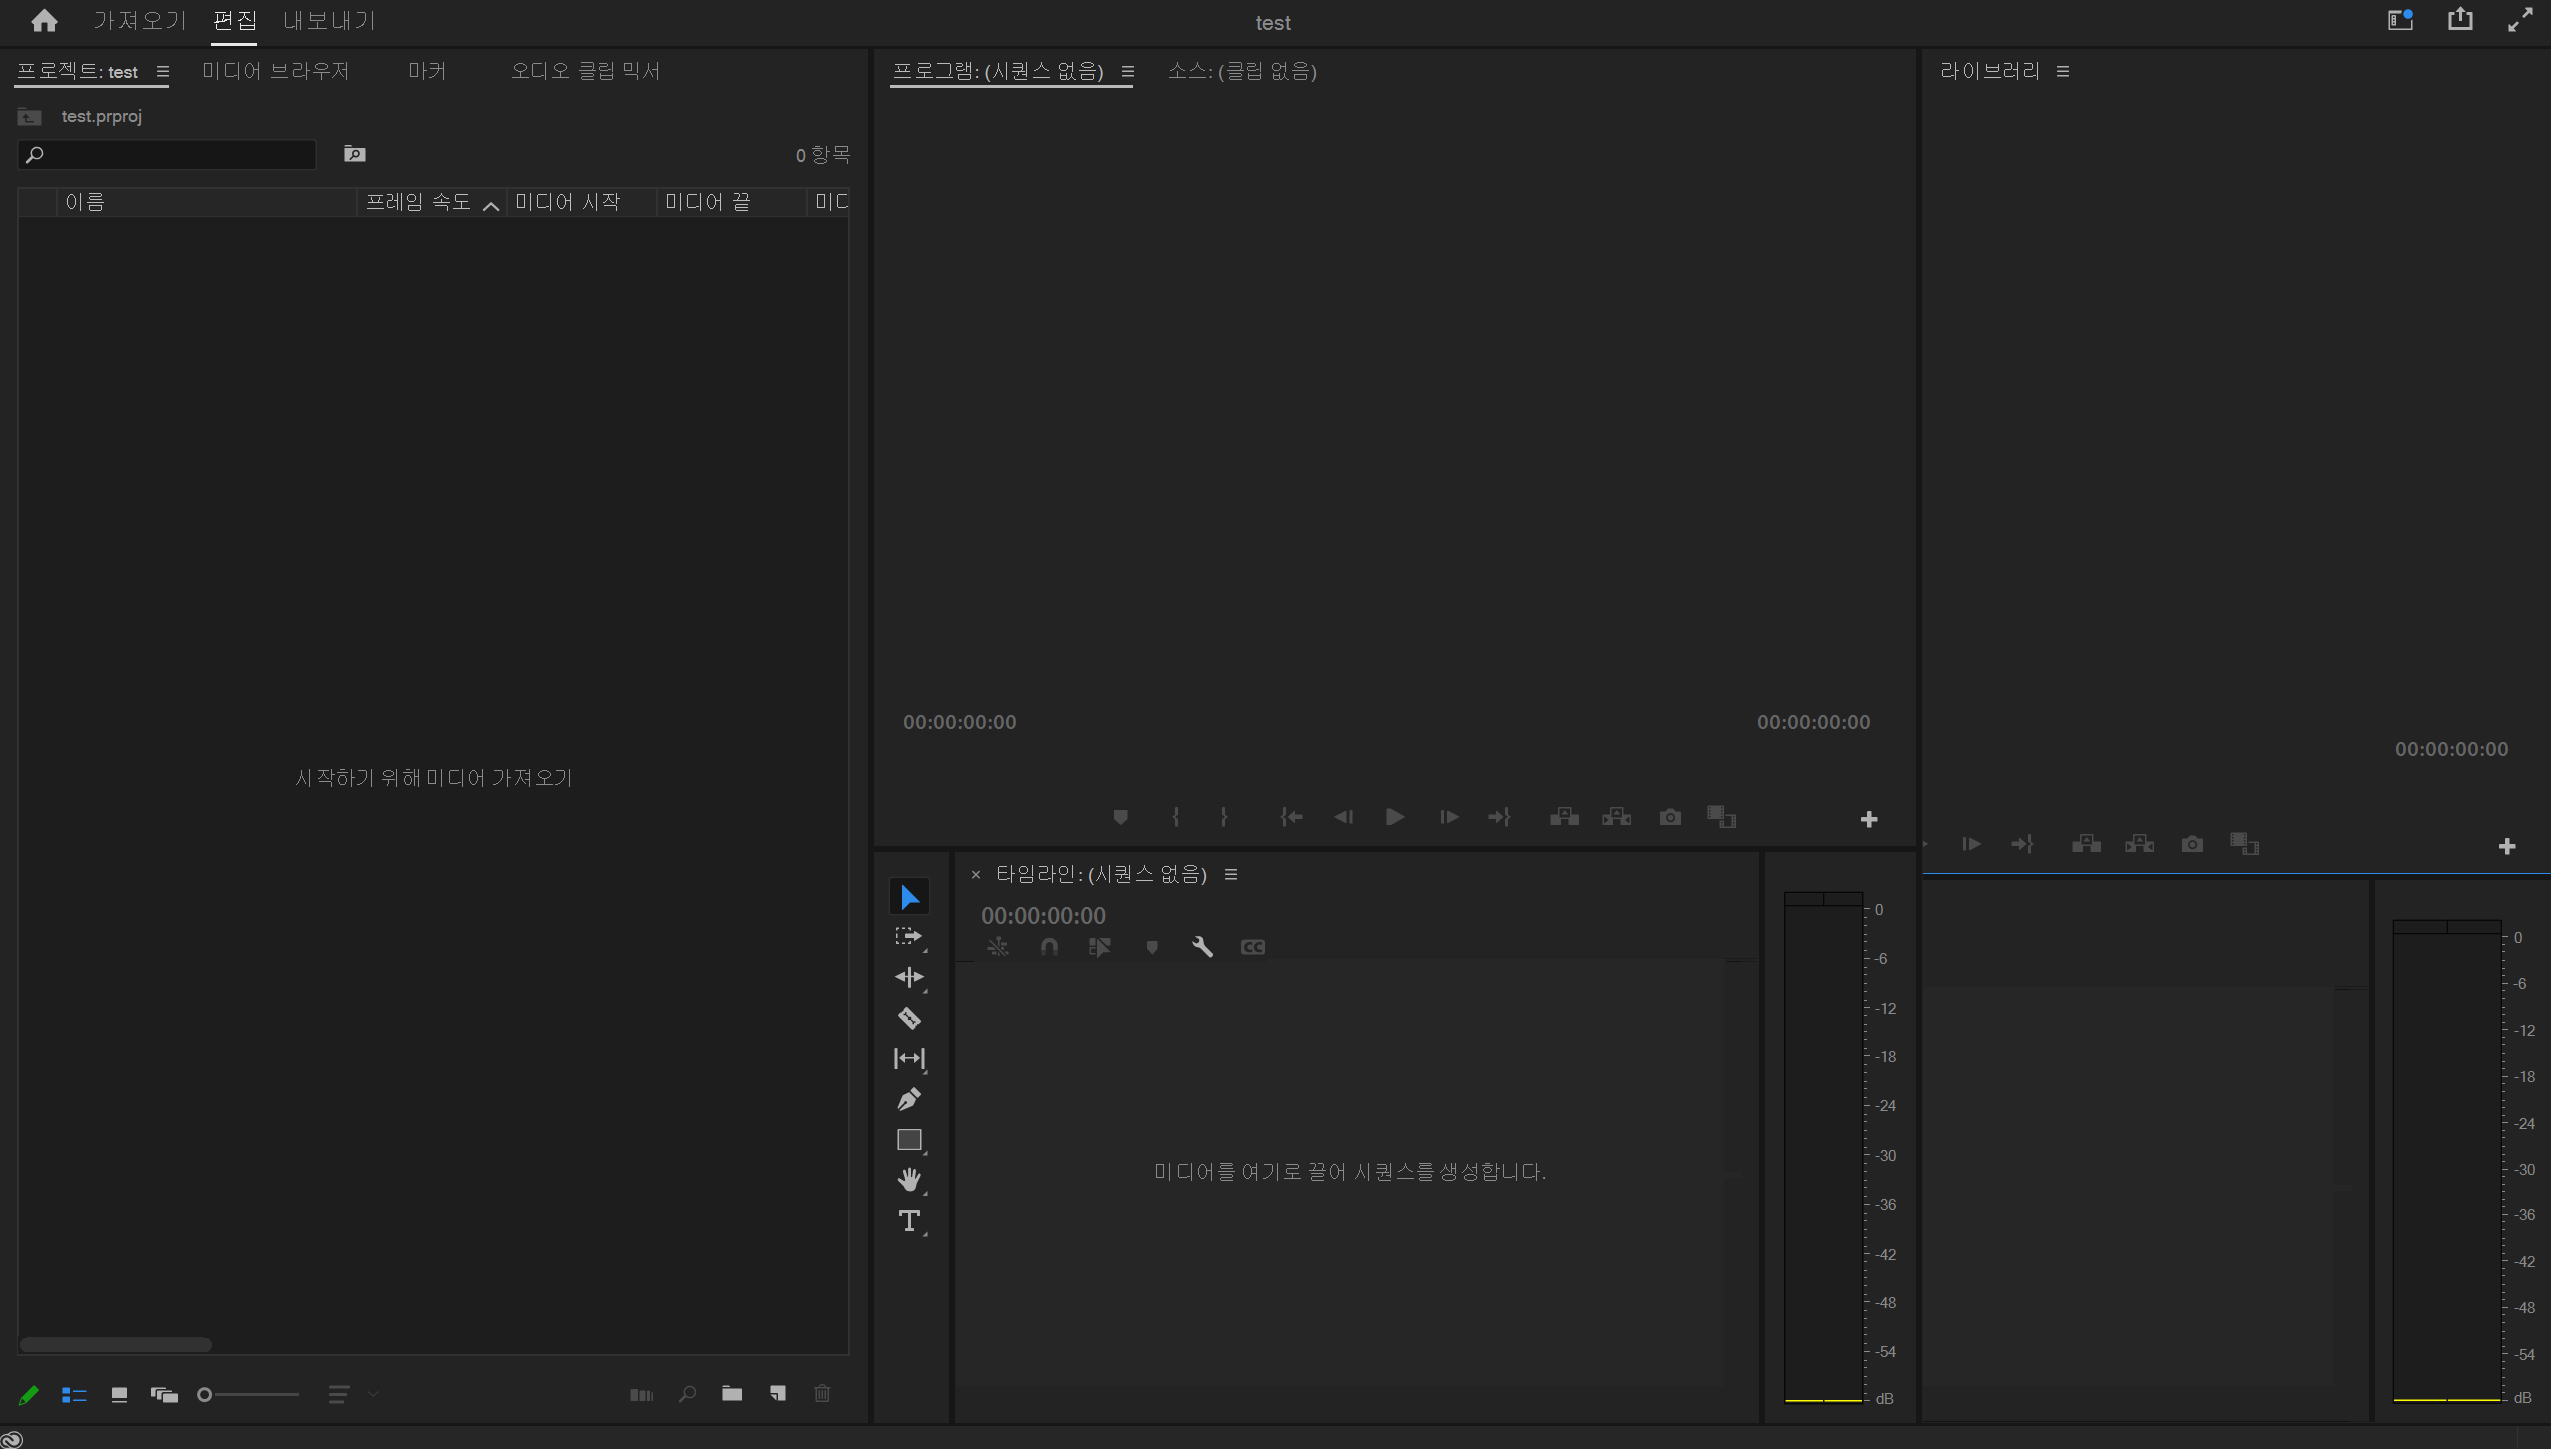Select the Razor tool
This screenshot has height=1449, width=2551.
tap(909, 1018)
